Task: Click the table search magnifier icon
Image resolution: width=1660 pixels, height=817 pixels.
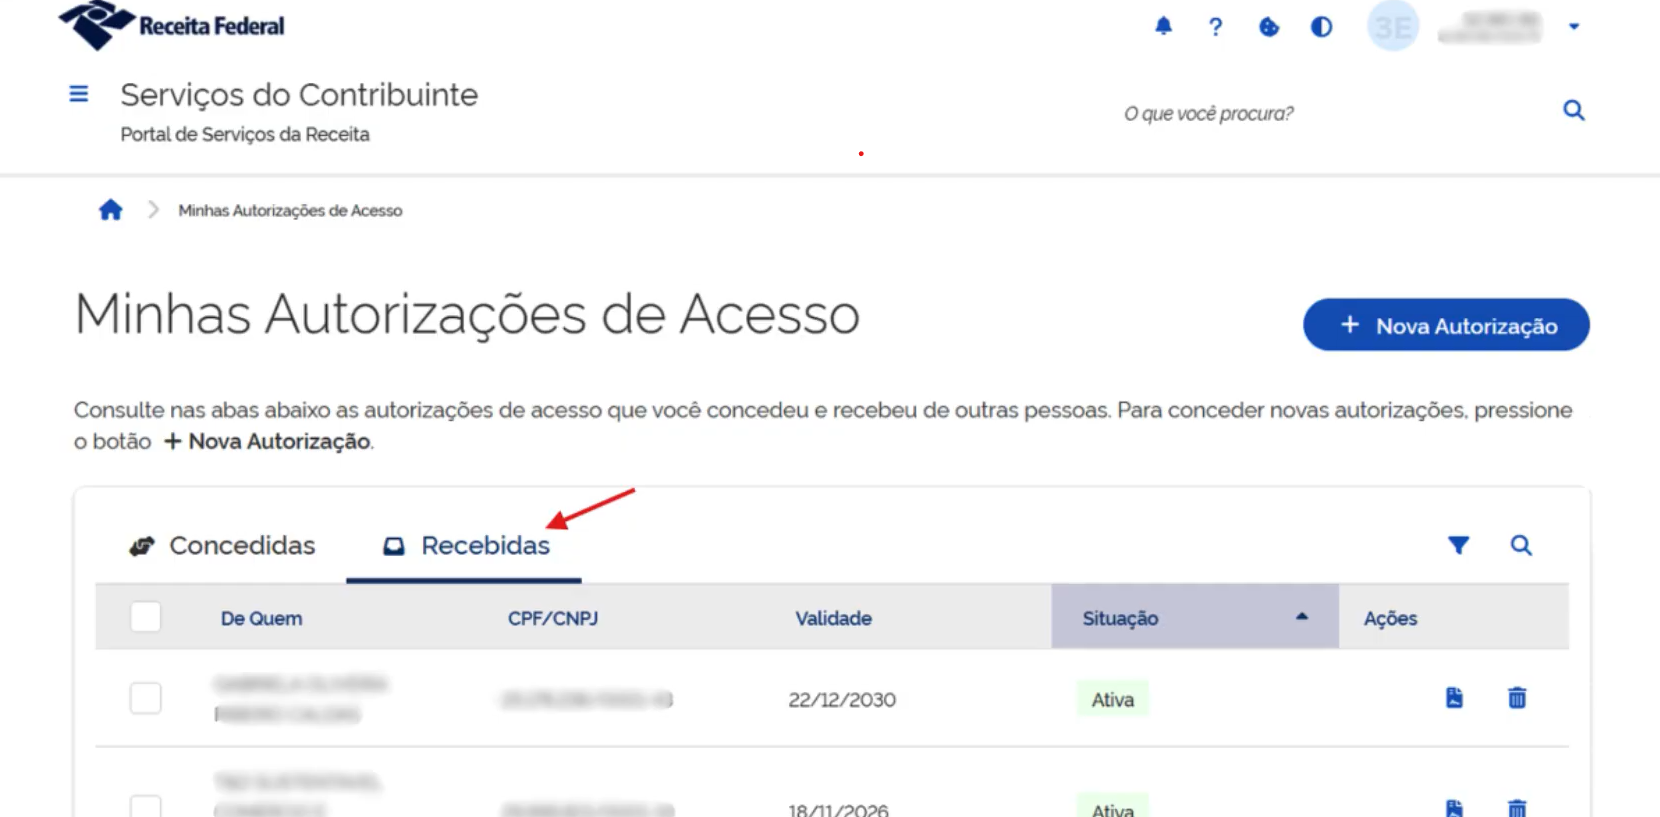Action: coord(1520,545)
